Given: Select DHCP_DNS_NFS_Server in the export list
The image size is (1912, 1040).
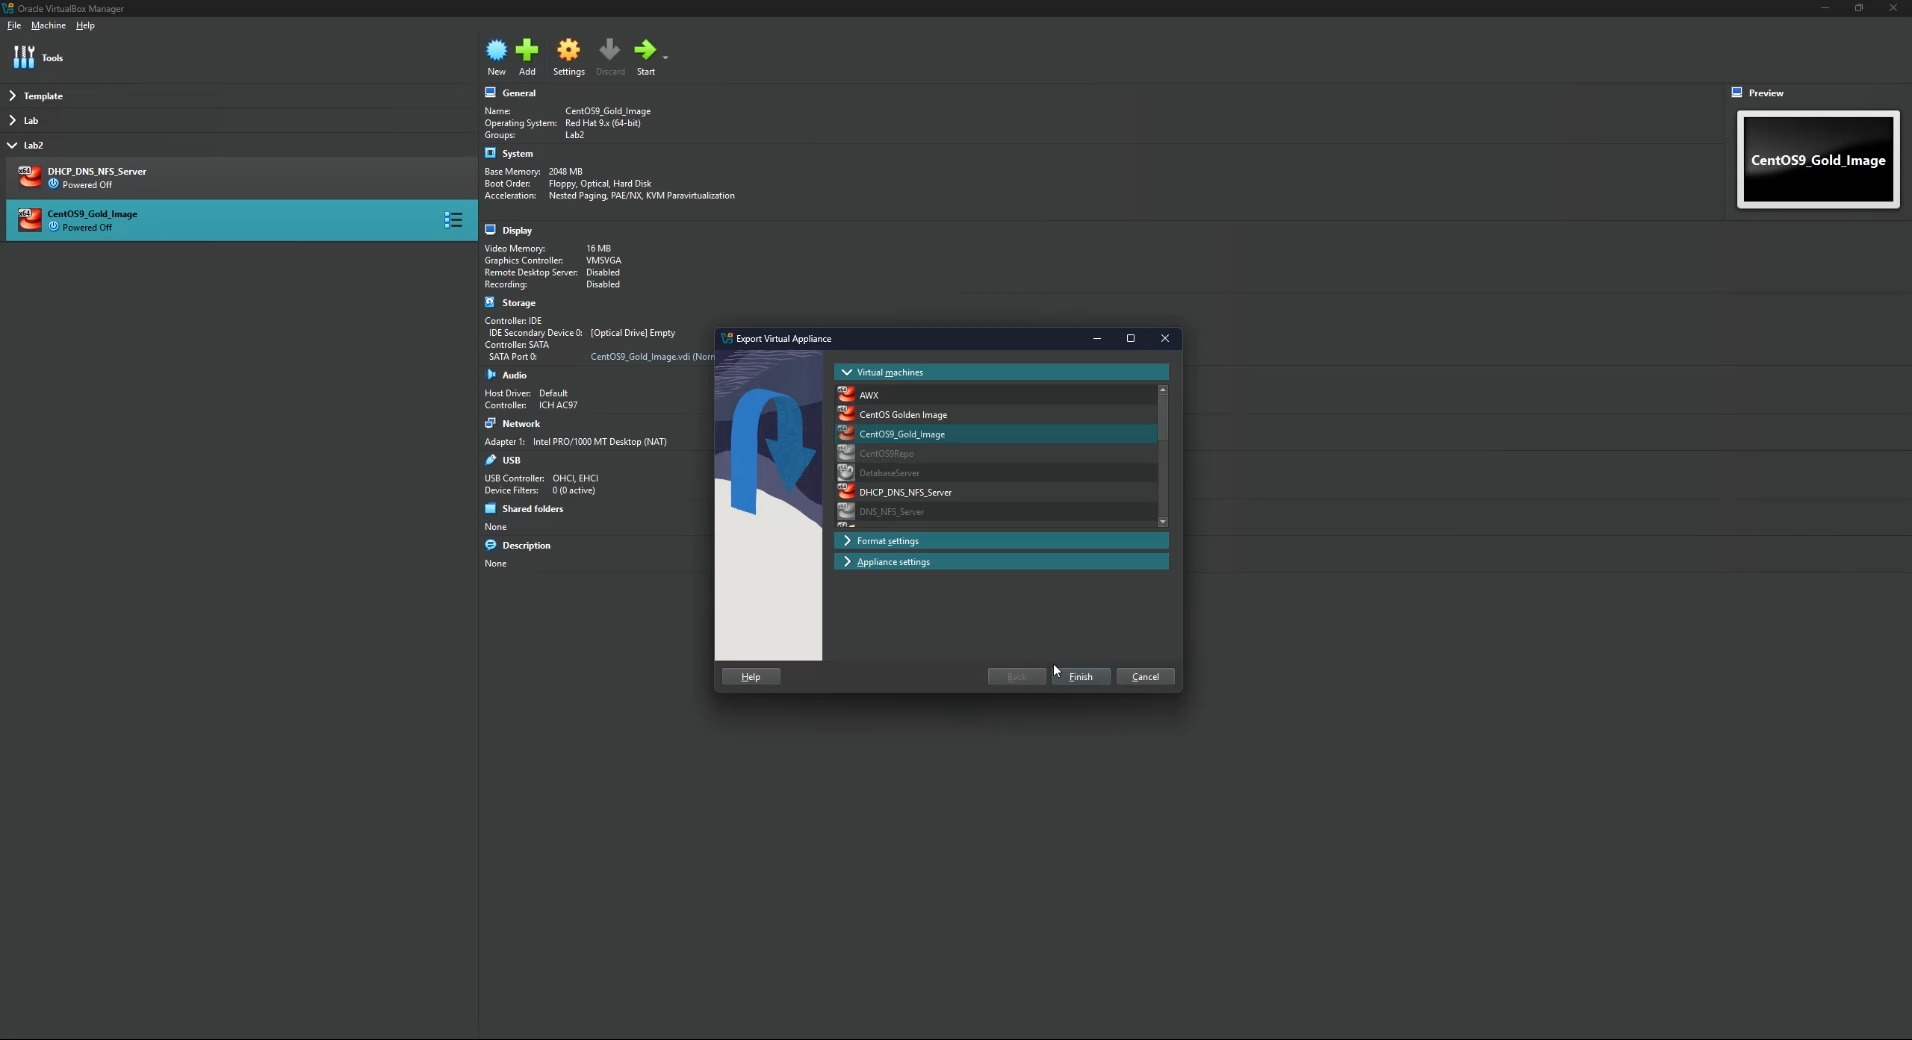Looking at the screenshot, I should pyautogui.click(x=996, y=492).
